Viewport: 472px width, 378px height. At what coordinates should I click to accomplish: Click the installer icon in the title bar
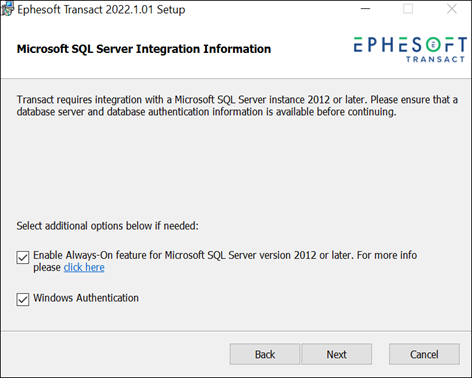tap(7, 9)
